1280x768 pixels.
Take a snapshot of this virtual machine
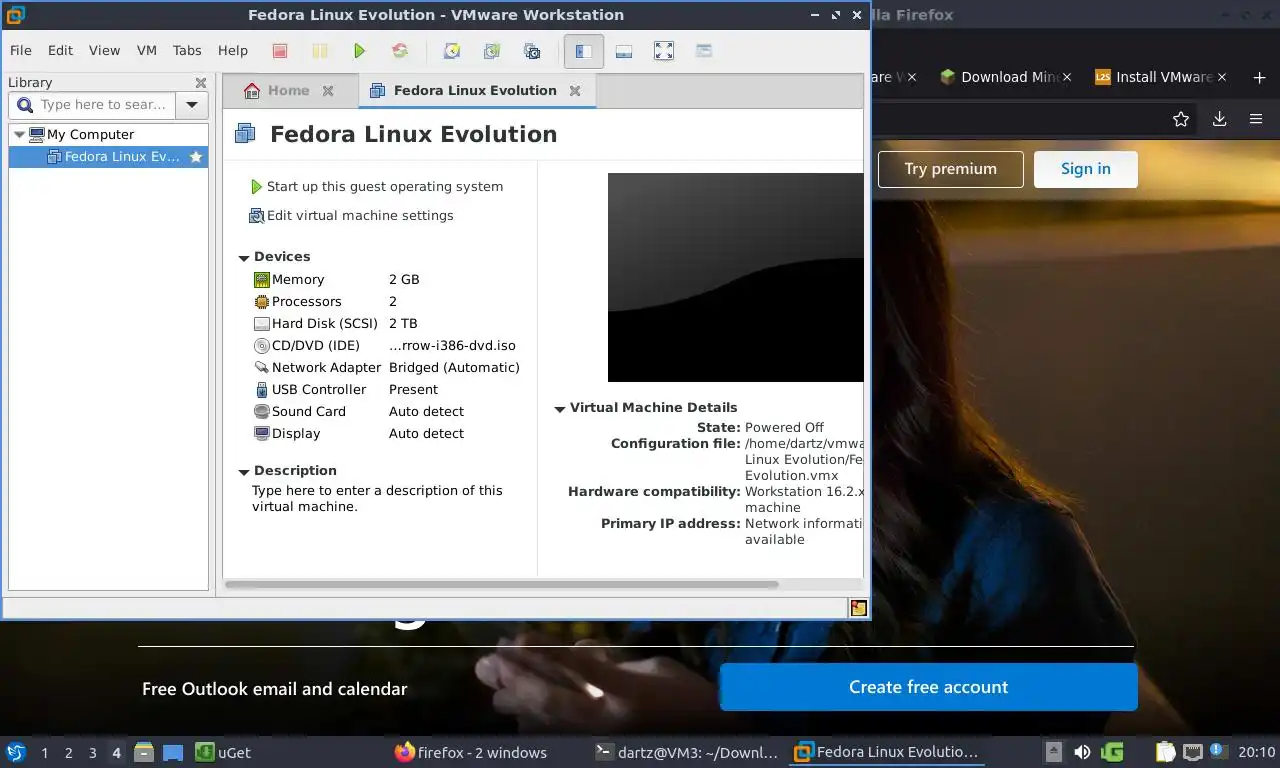[x=452, y=51]
